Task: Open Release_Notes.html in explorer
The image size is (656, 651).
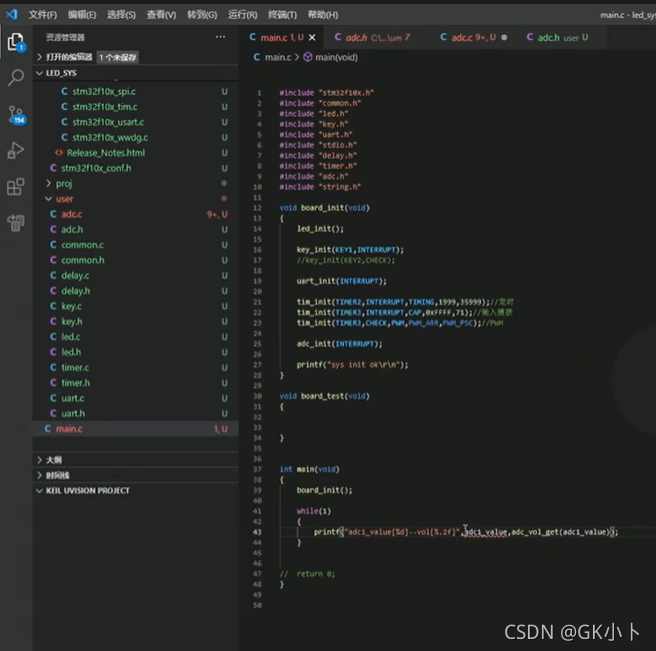Action: [x=136, y=153]
